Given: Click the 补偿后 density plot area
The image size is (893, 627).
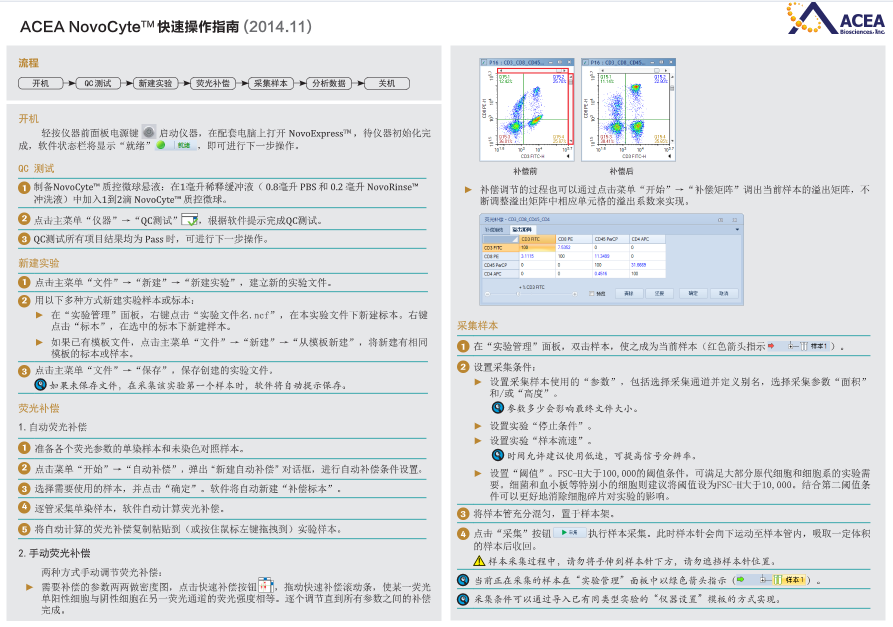Looking at the screenshot, I should coord(633,109).
